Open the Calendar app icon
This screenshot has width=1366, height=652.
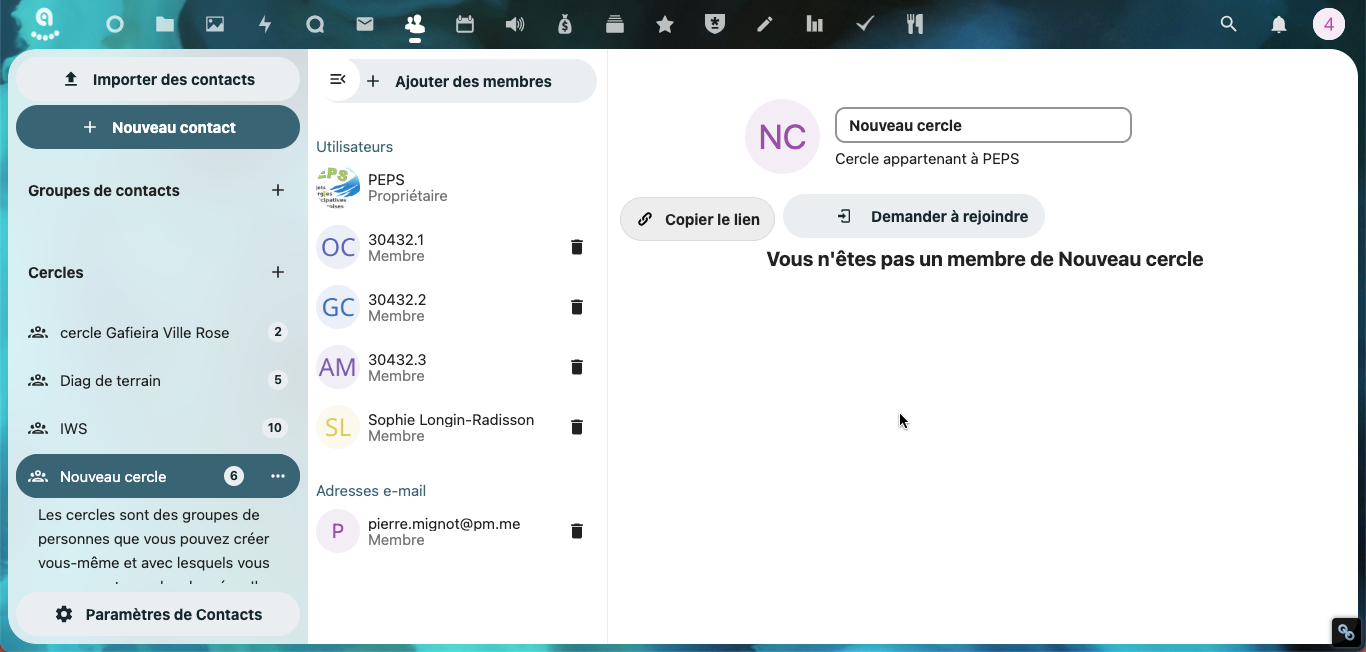465,25
